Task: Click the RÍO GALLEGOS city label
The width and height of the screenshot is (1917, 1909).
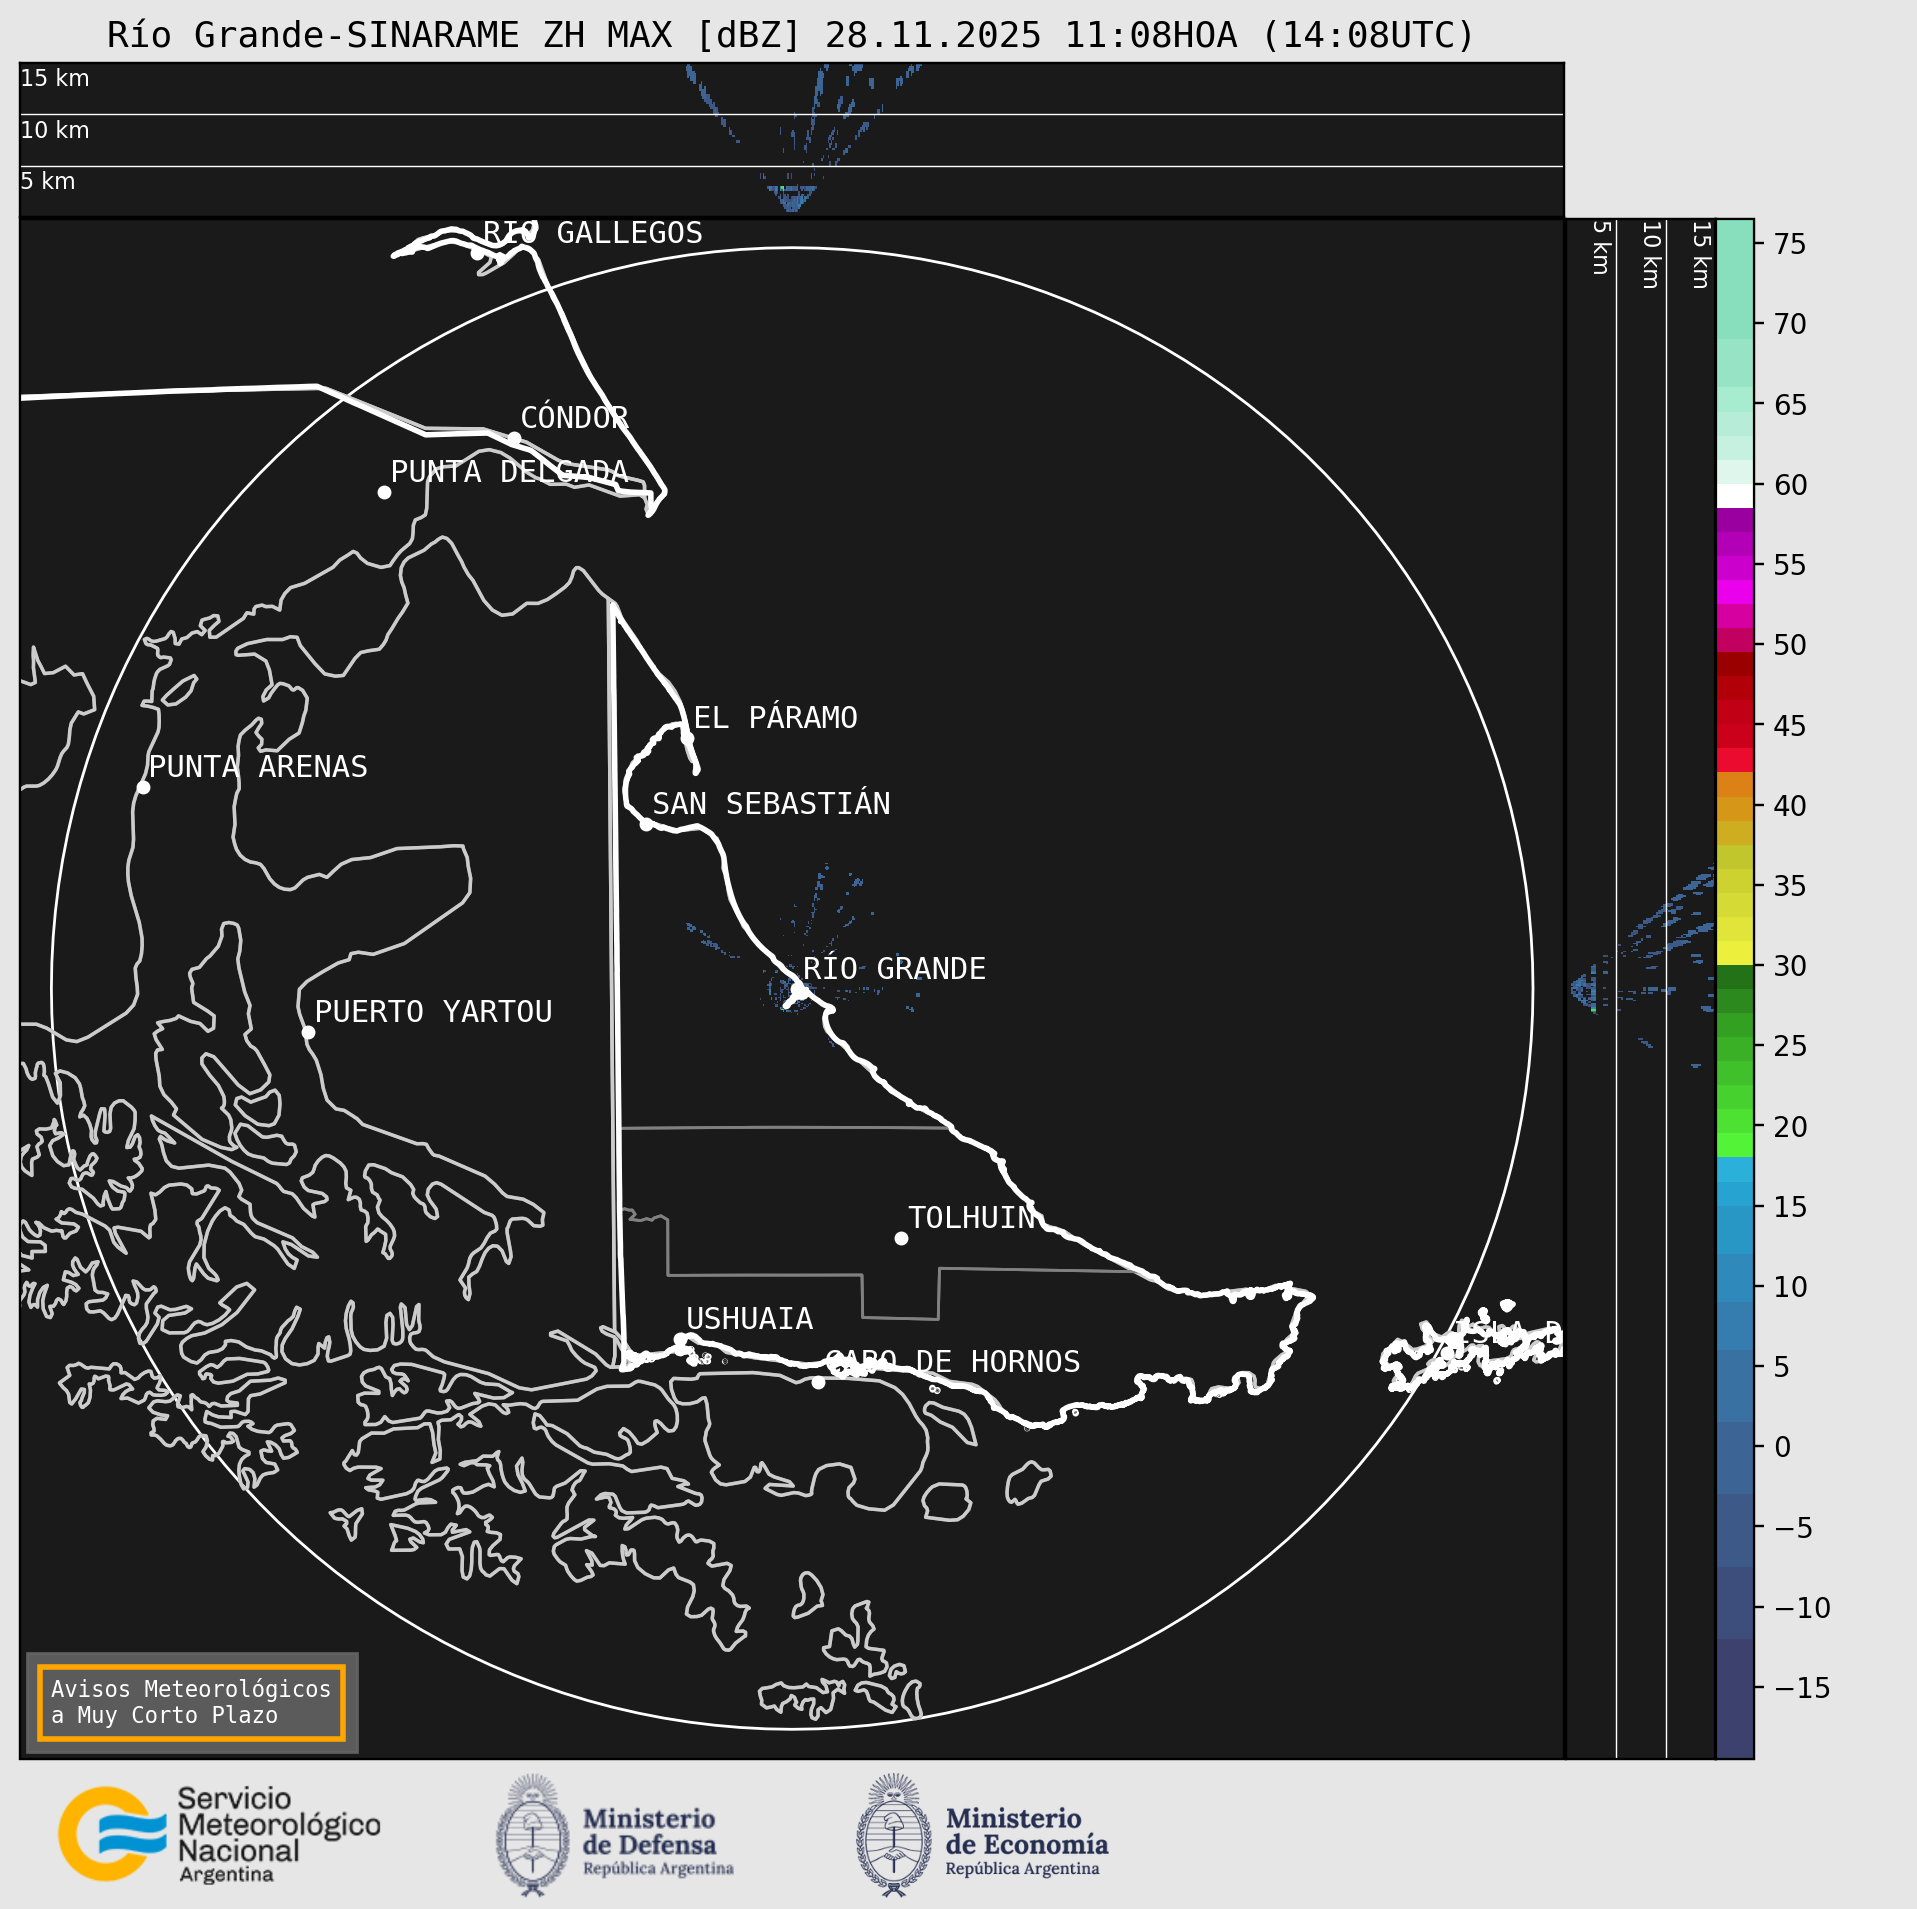Action: point(593,233)
